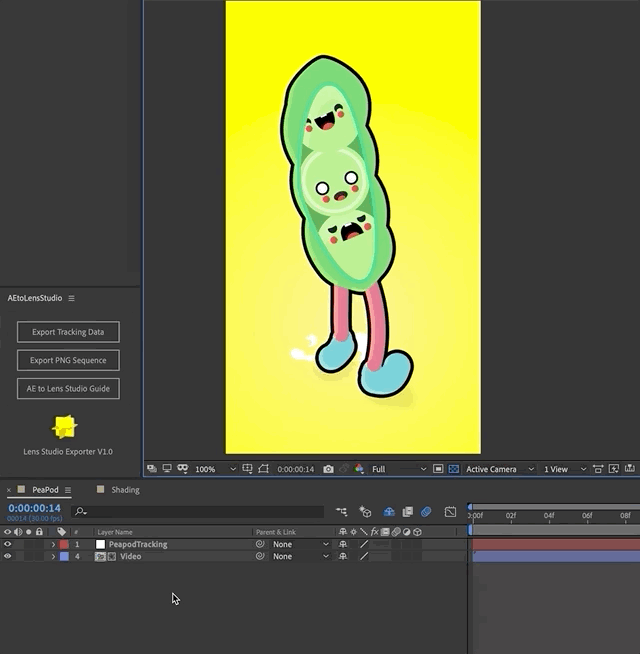Click the region of interest icon
The width and height of the screenshot is (640, 654).
[438, 469]
